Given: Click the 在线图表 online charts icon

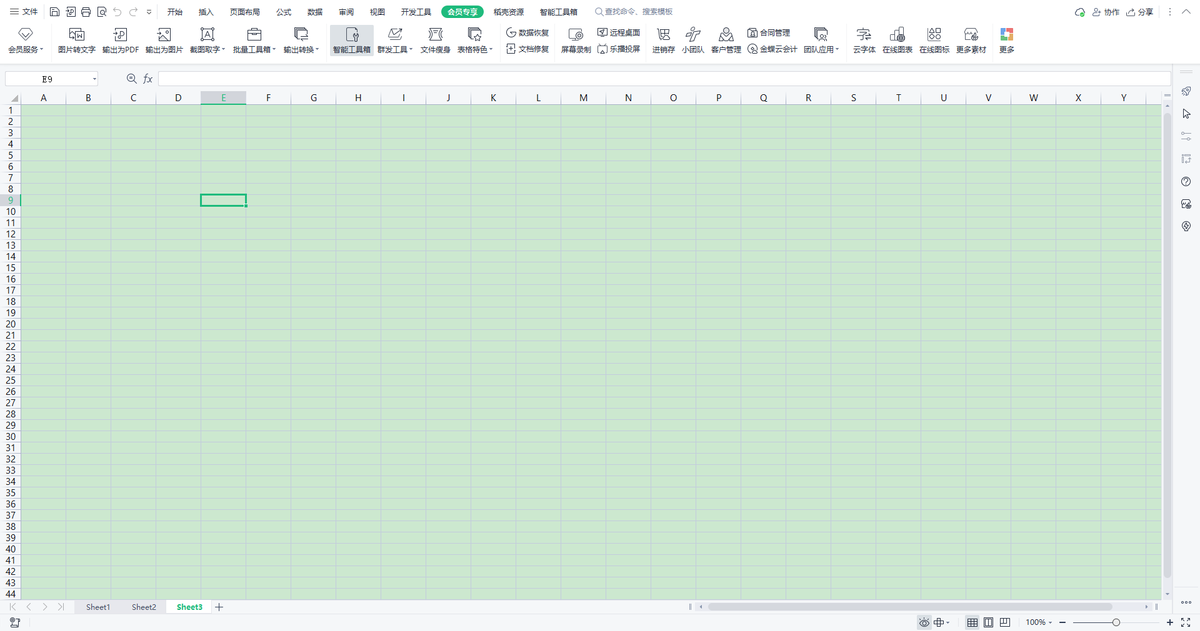Looking at the screenshot, I should click(x=897, y=34).
